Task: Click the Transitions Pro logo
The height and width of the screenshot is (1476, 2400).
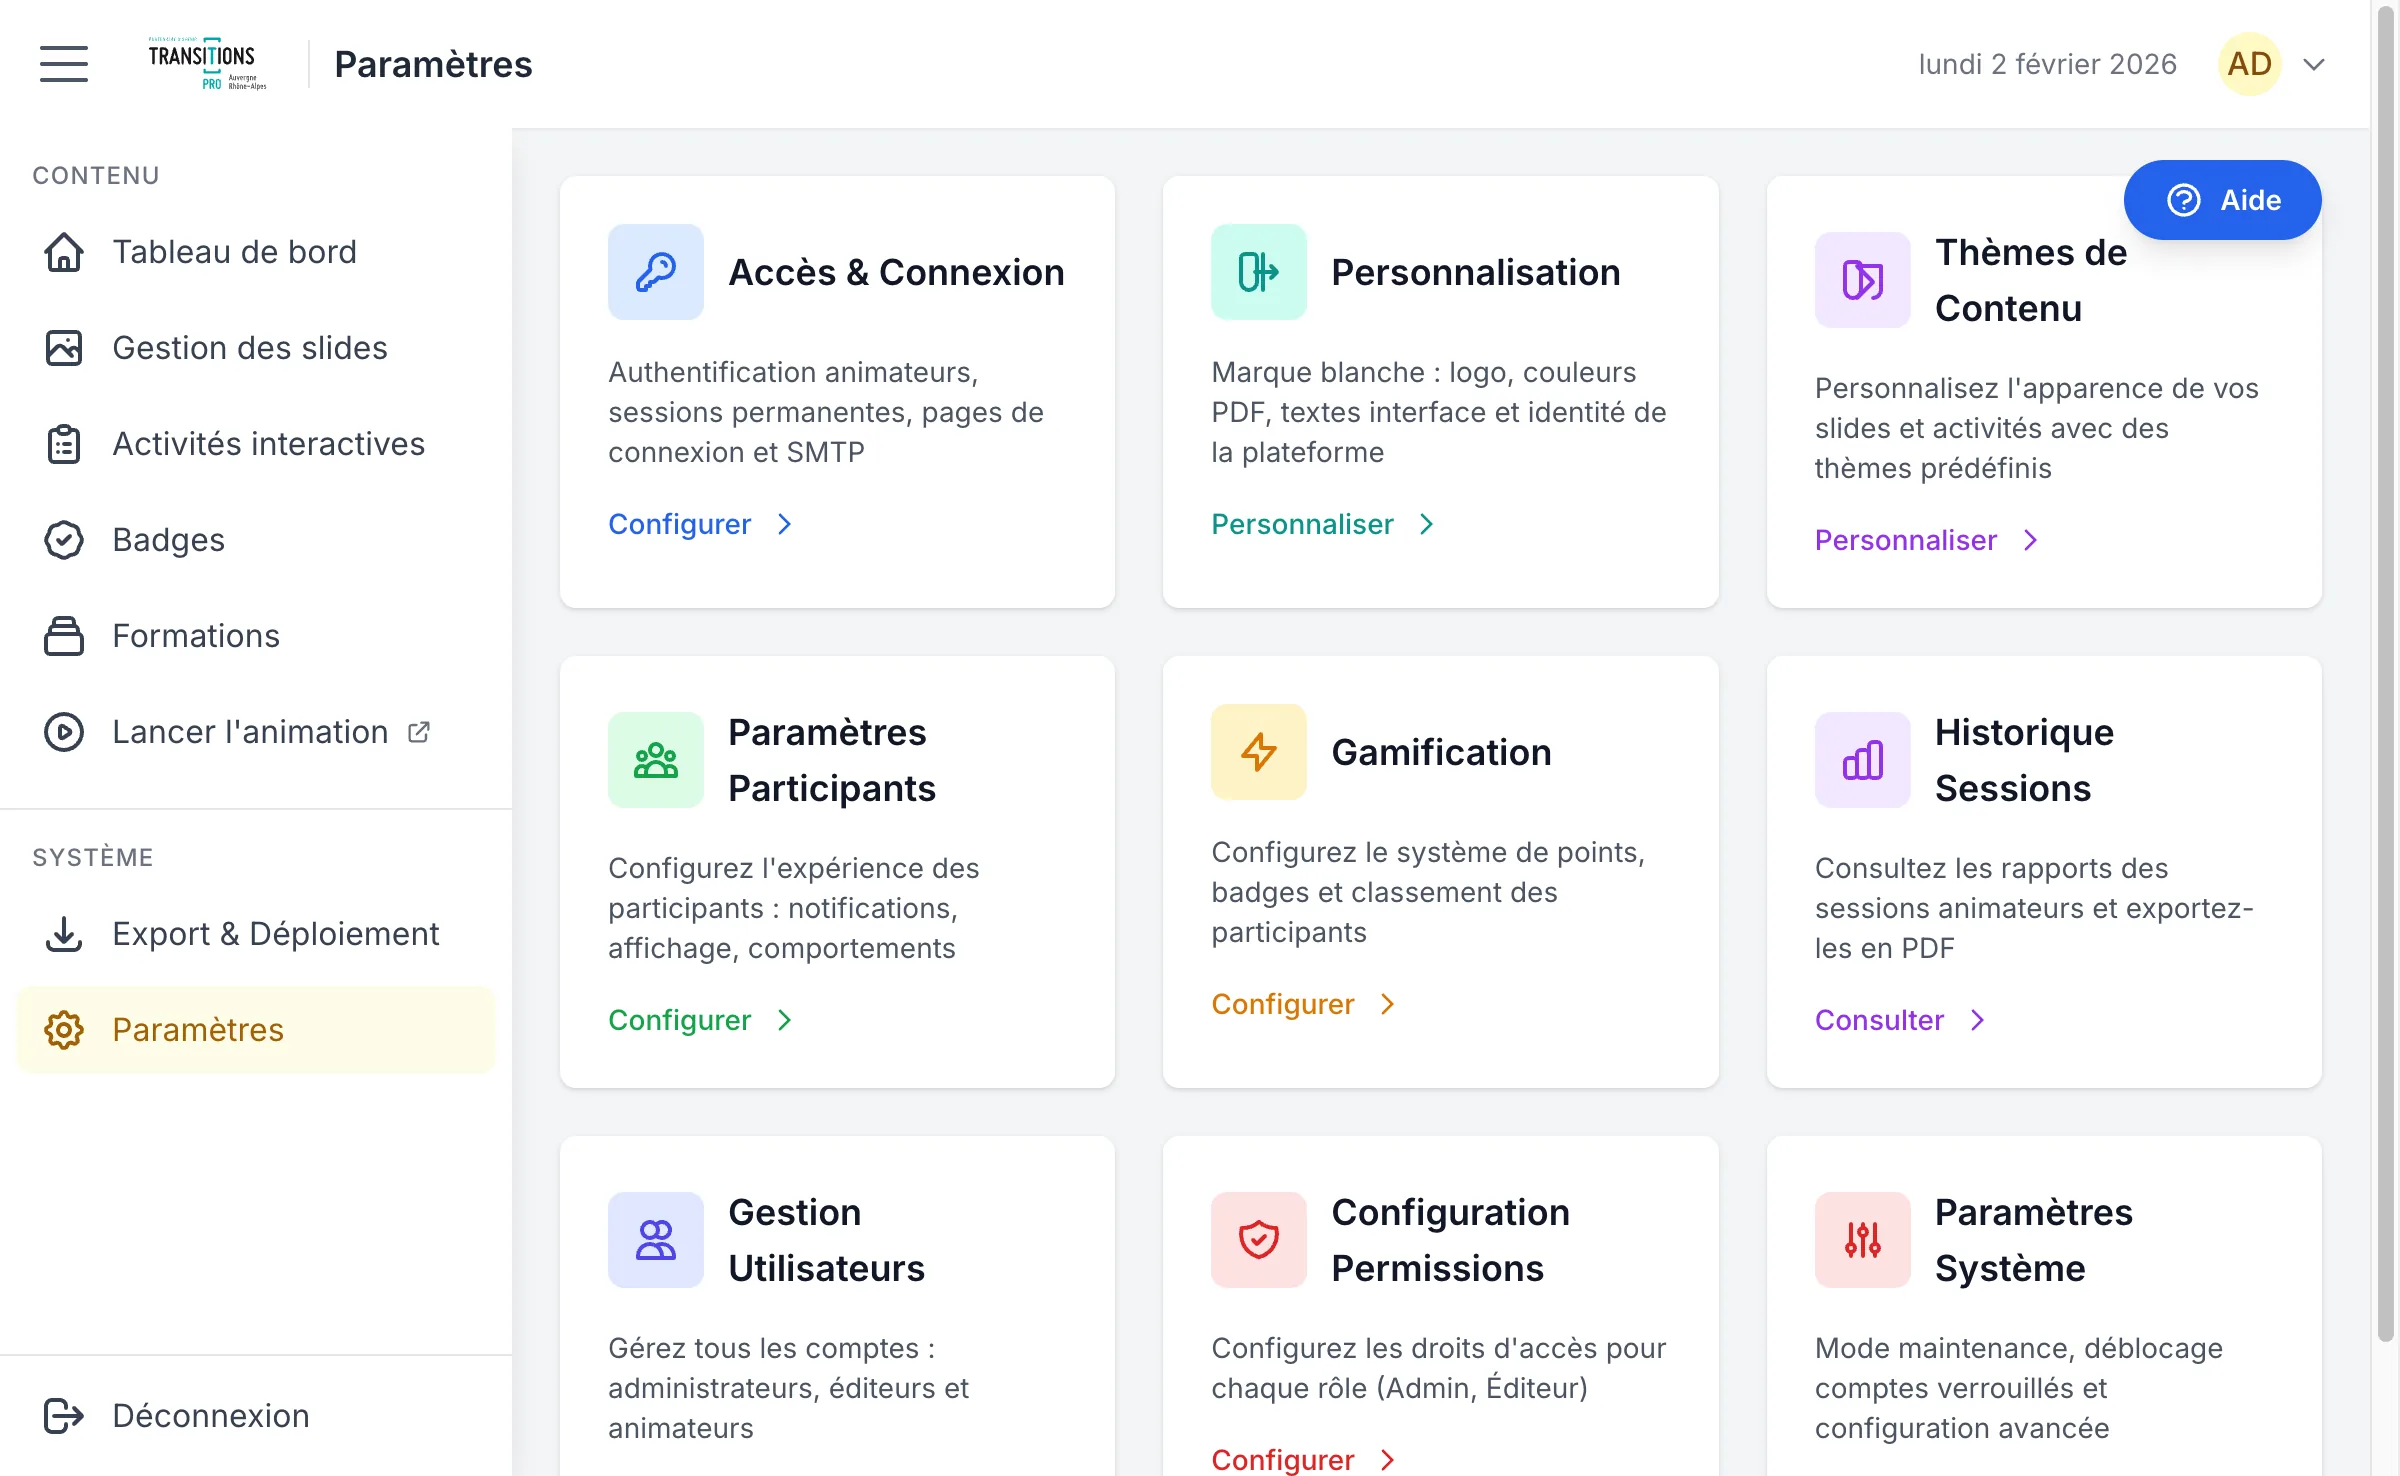Action: [x=208, y=64]
